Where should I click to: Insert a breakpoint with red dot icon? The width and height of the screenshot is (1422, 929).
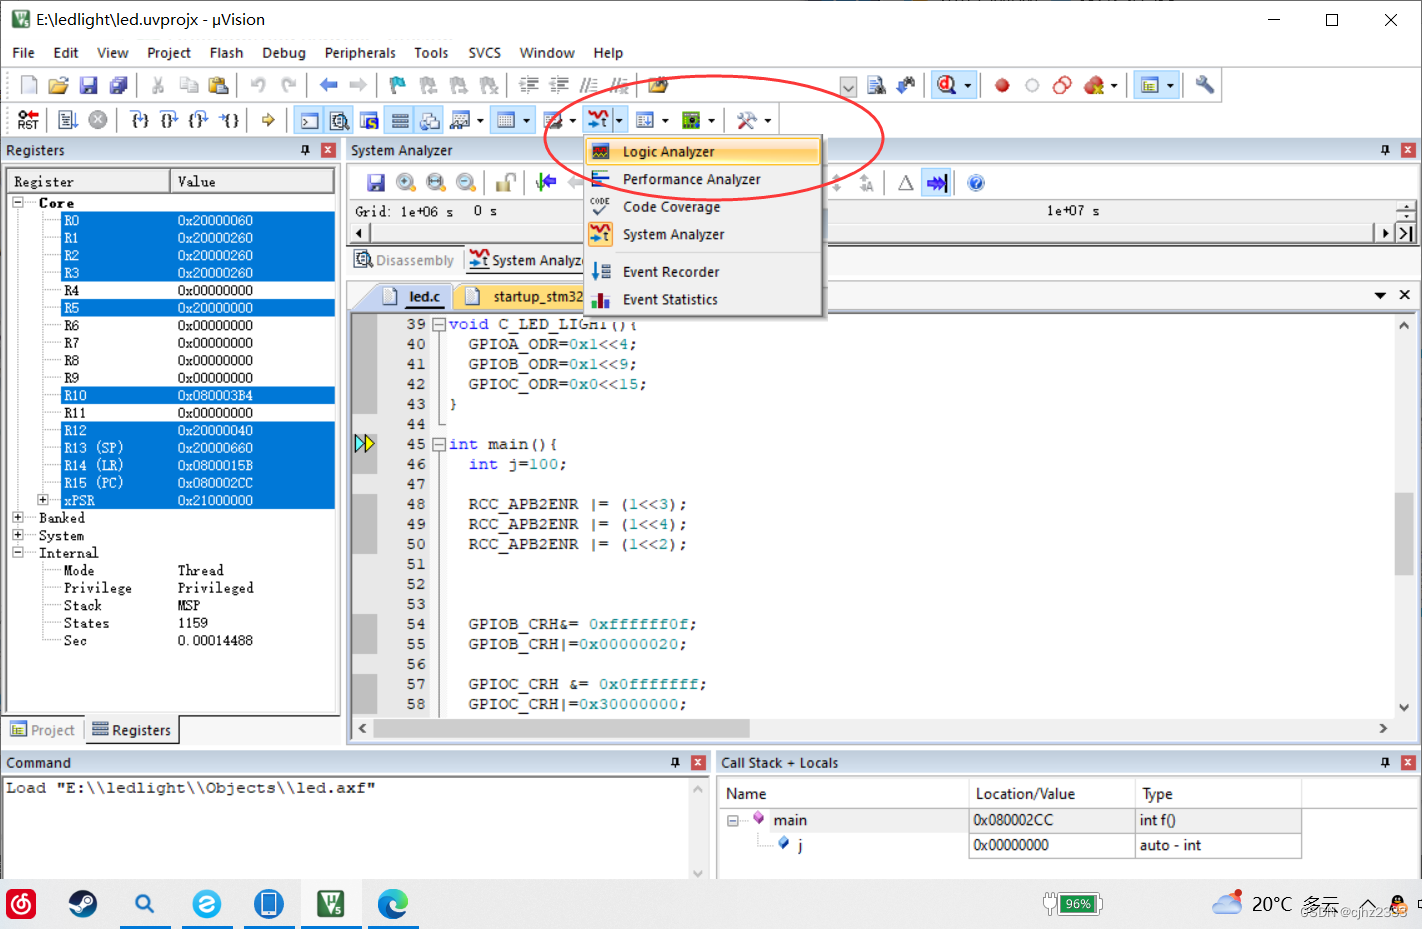tap(1002, 86)
